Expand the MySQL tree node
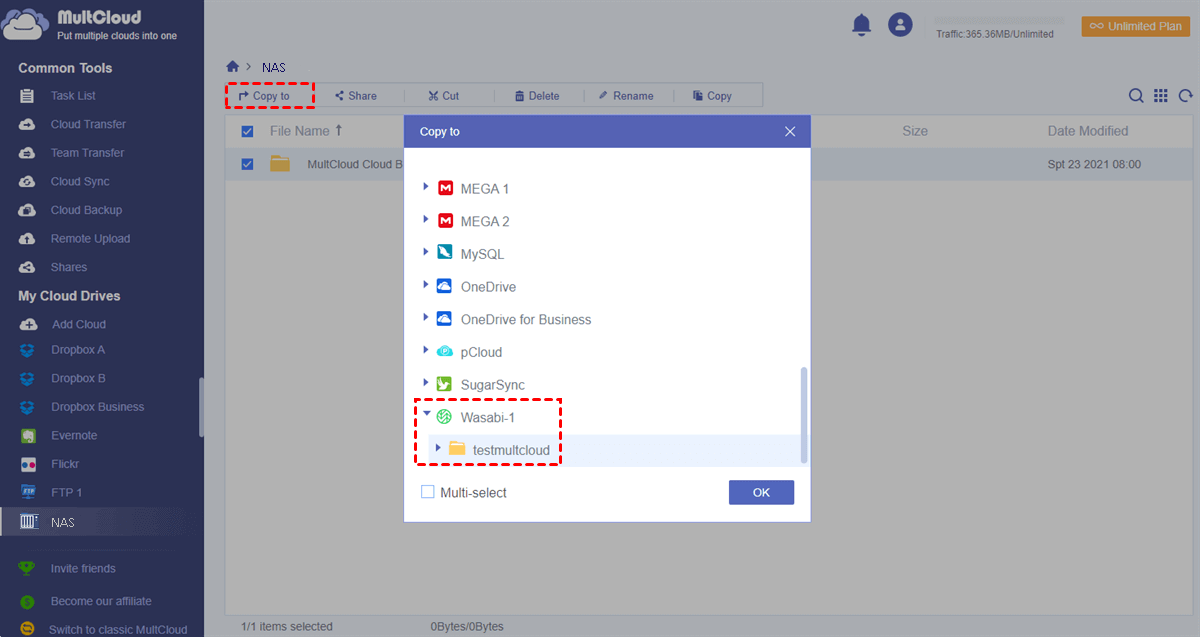The width and height of the screenshot is (1200, 637). (x=426, y=253)
